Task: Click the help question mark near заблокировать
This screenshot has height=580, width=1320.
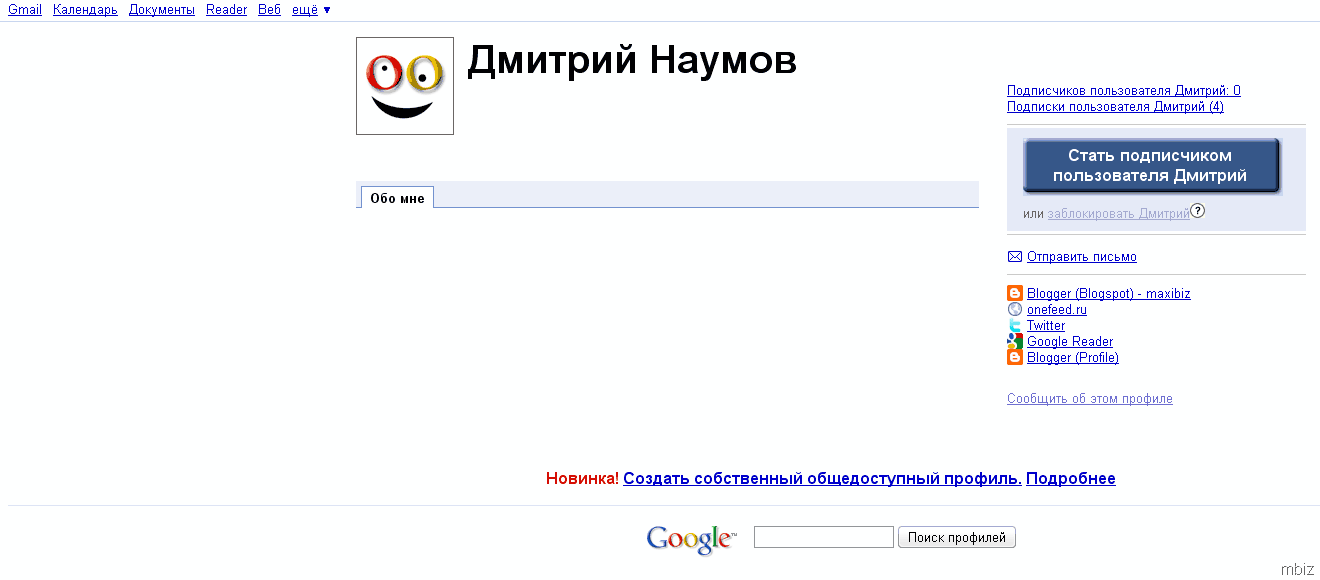Action: pos(1198,211)
